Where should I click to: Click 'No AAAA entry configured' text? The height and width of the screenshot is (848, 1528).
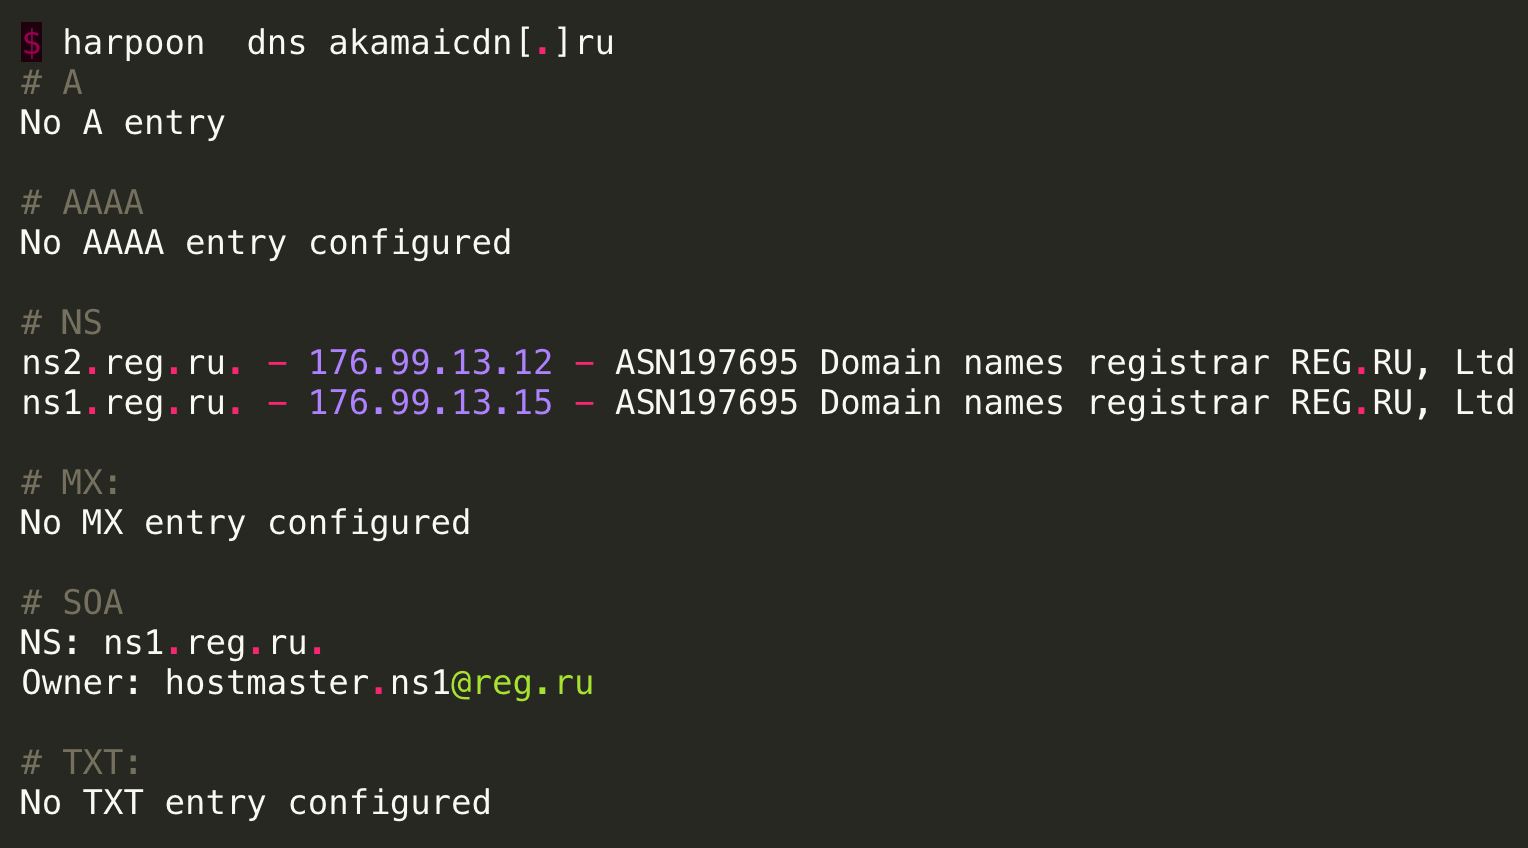click(x=266, y=243)
